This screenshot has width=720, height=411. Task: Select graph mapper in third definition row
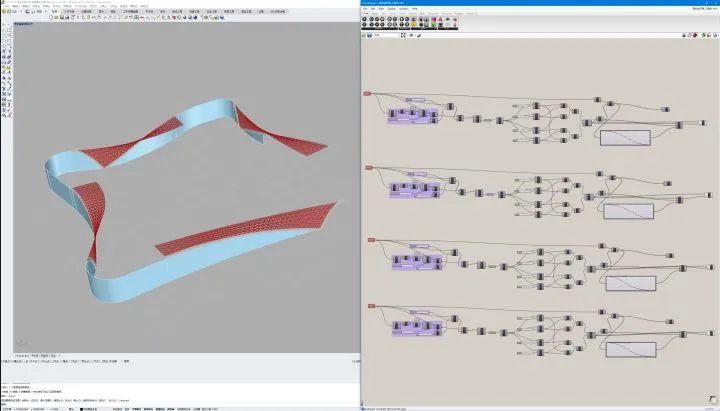point(631,283)
